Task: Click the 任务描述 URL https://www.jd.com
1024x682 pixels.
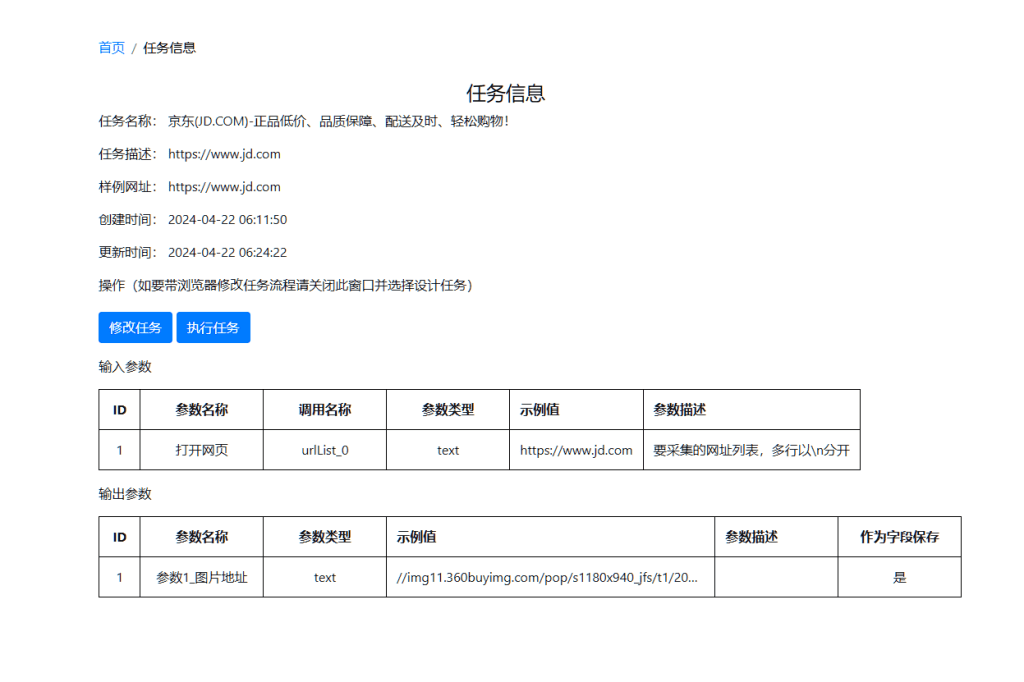Action: pos(224,154)
